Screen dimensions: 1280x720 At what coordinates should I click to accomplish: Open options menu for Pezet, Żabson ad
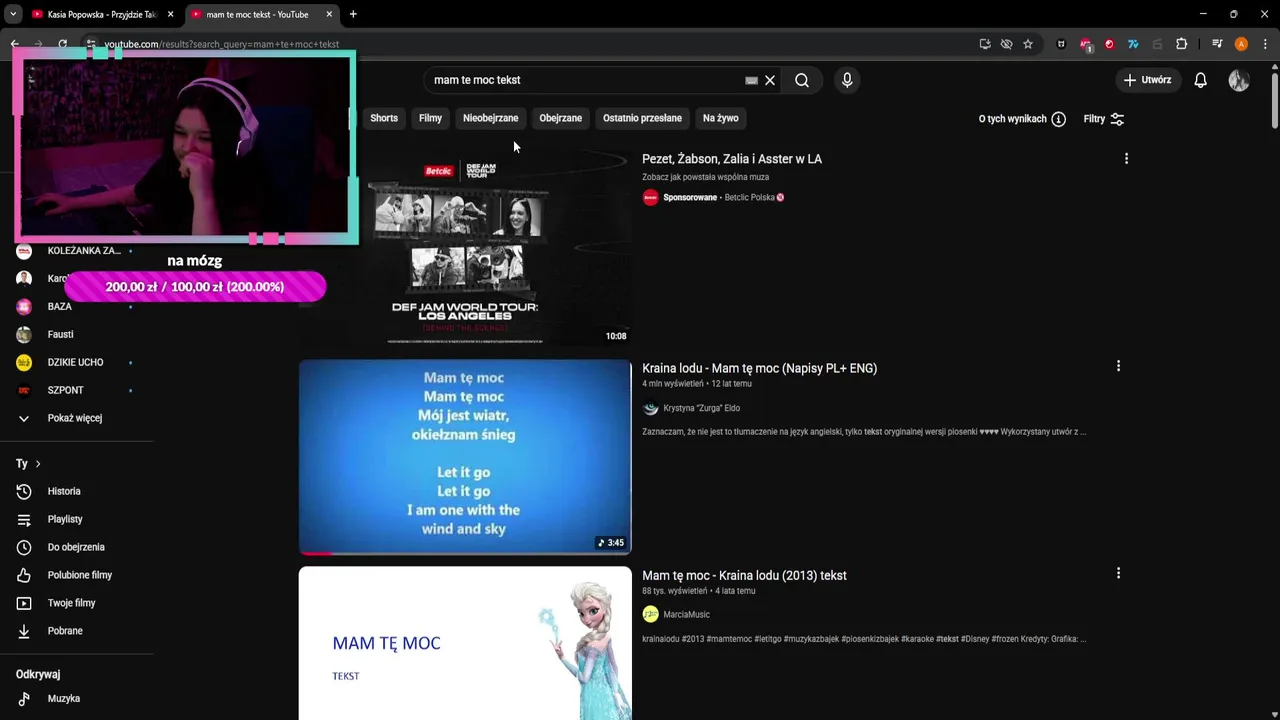click(1126, 158)
